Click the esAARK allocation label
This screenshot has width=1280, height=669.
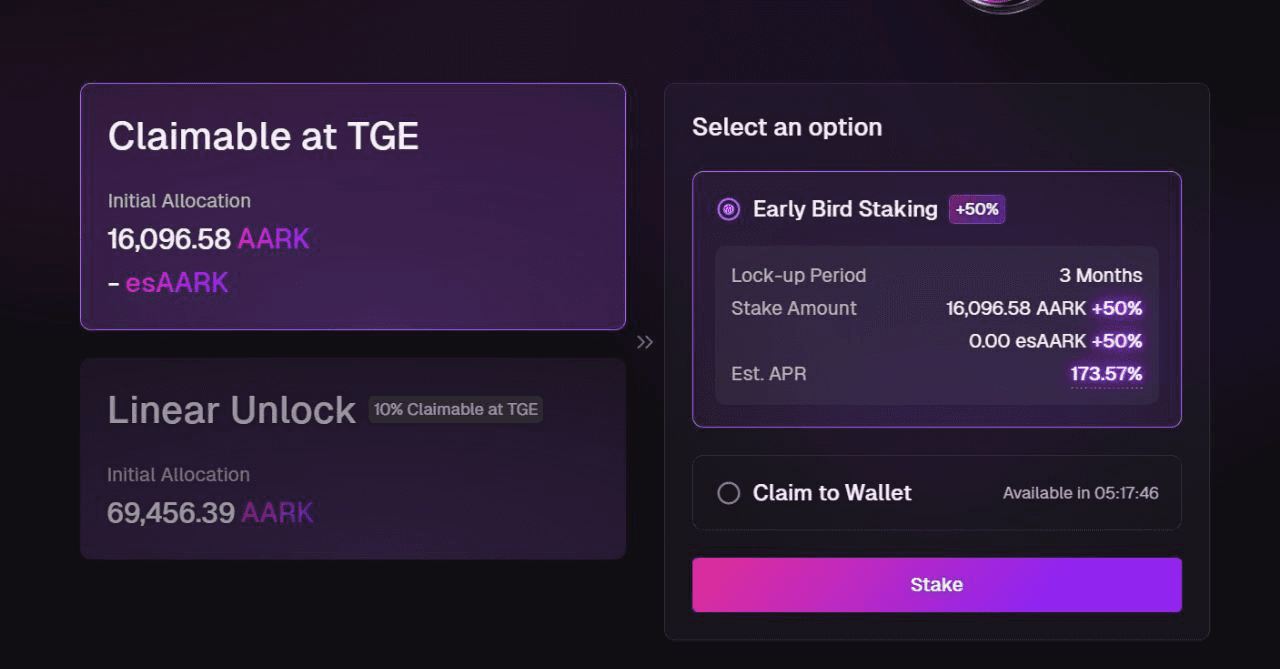176,283
